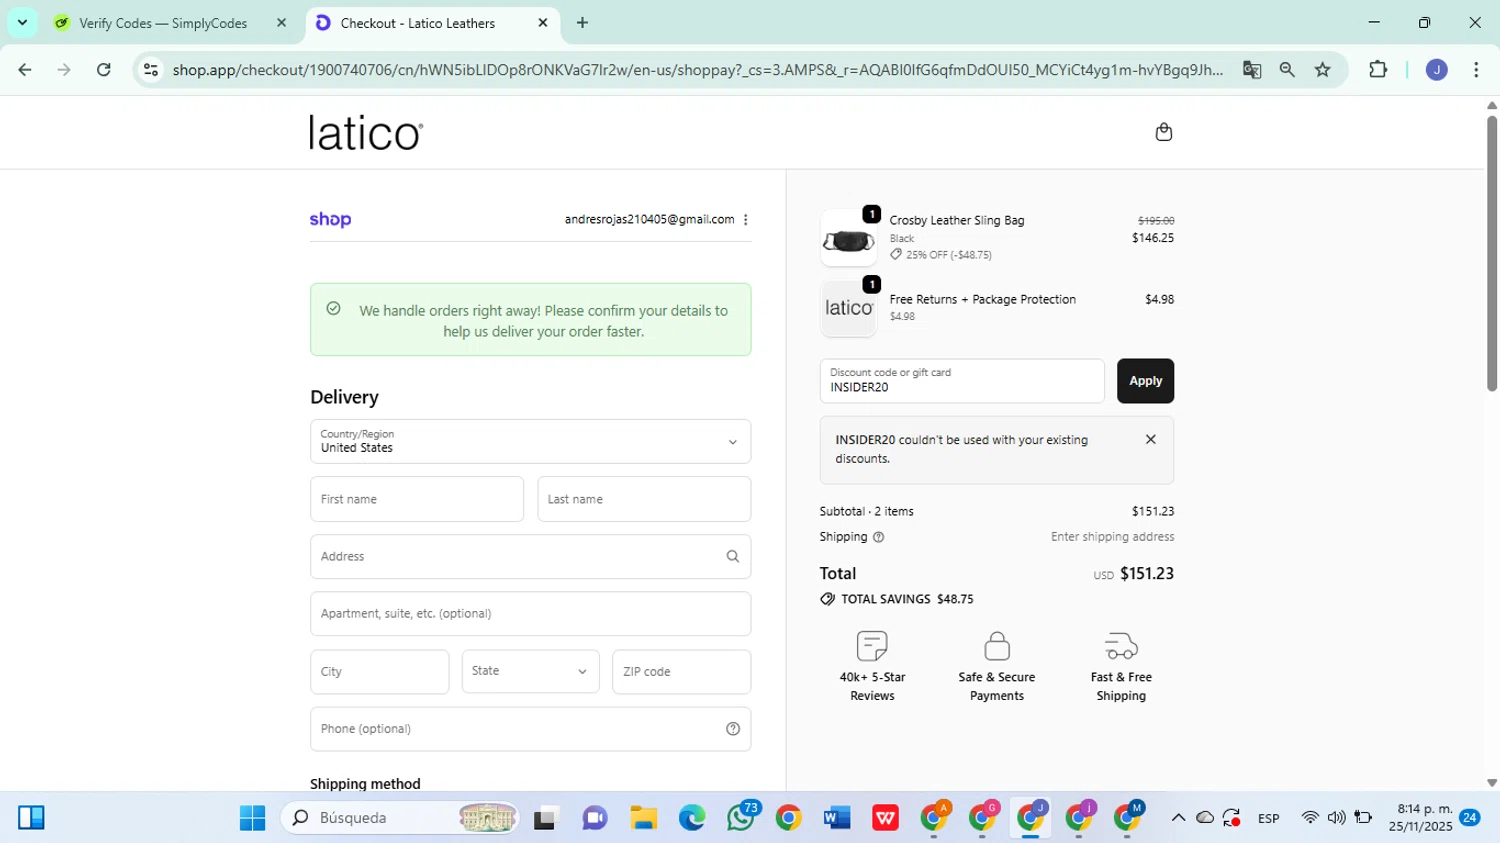
Task: Click the latico logo
Action: click(x=366, y=133)
